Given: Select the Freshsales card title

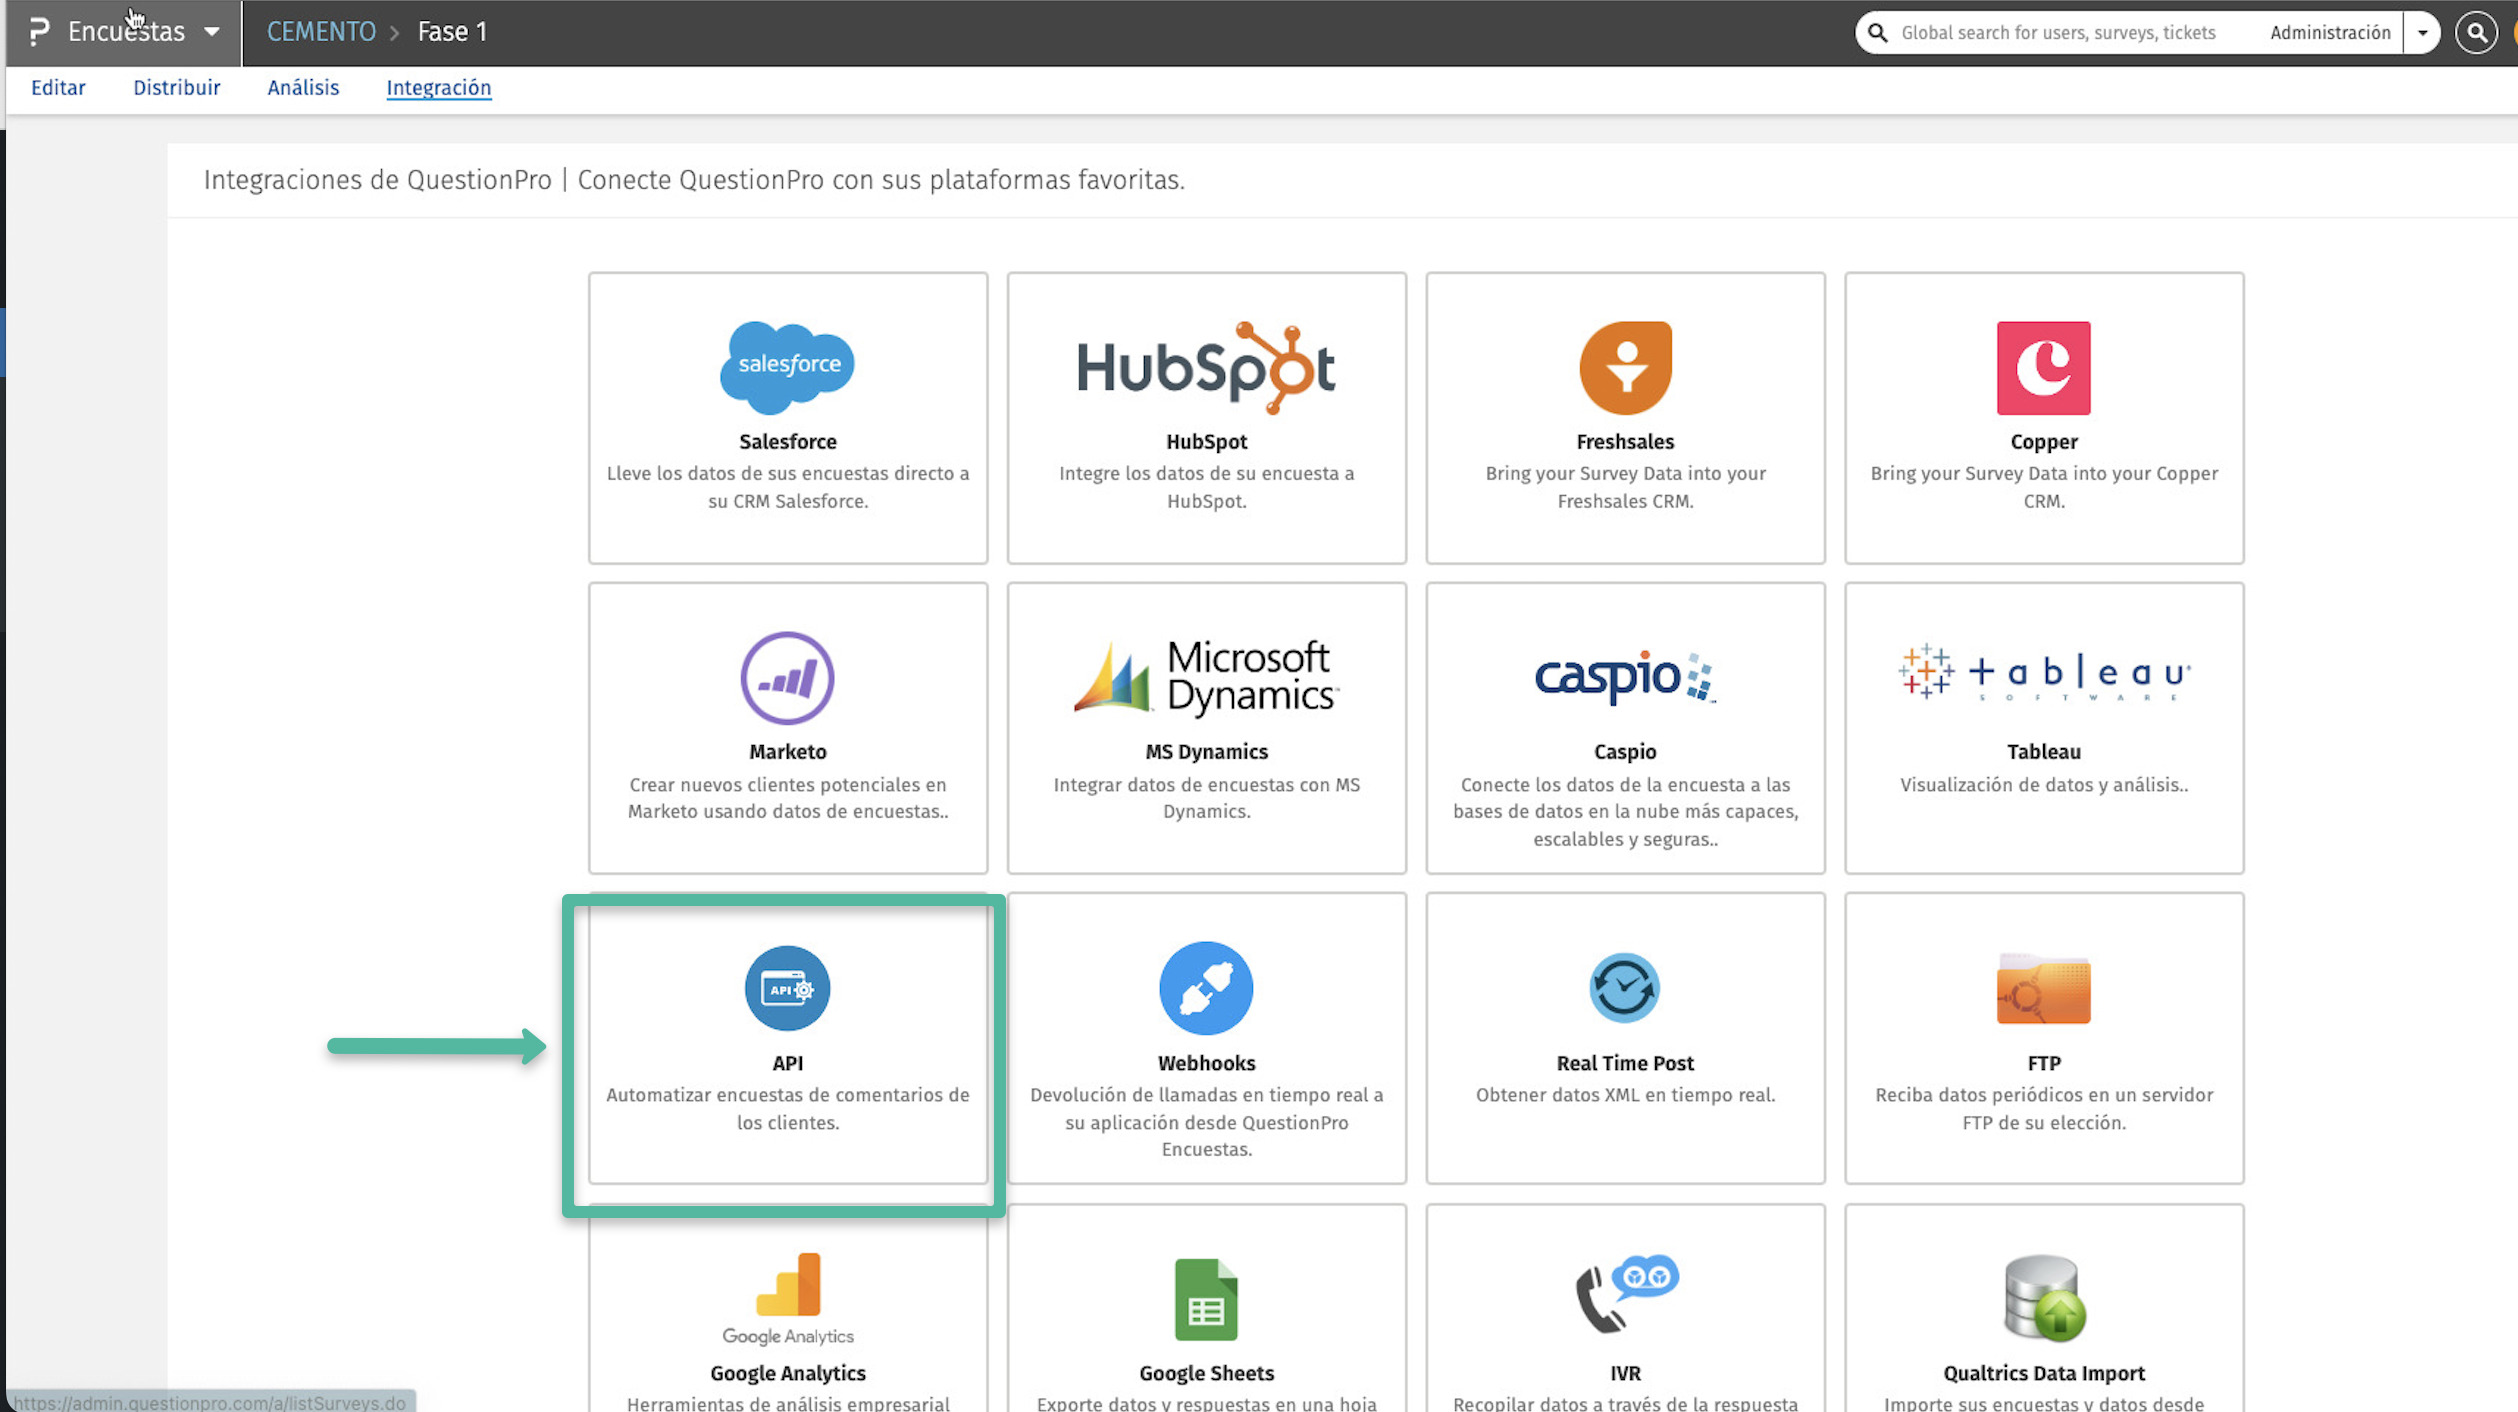Looking at the screenshot, I should click(1625, 442).
